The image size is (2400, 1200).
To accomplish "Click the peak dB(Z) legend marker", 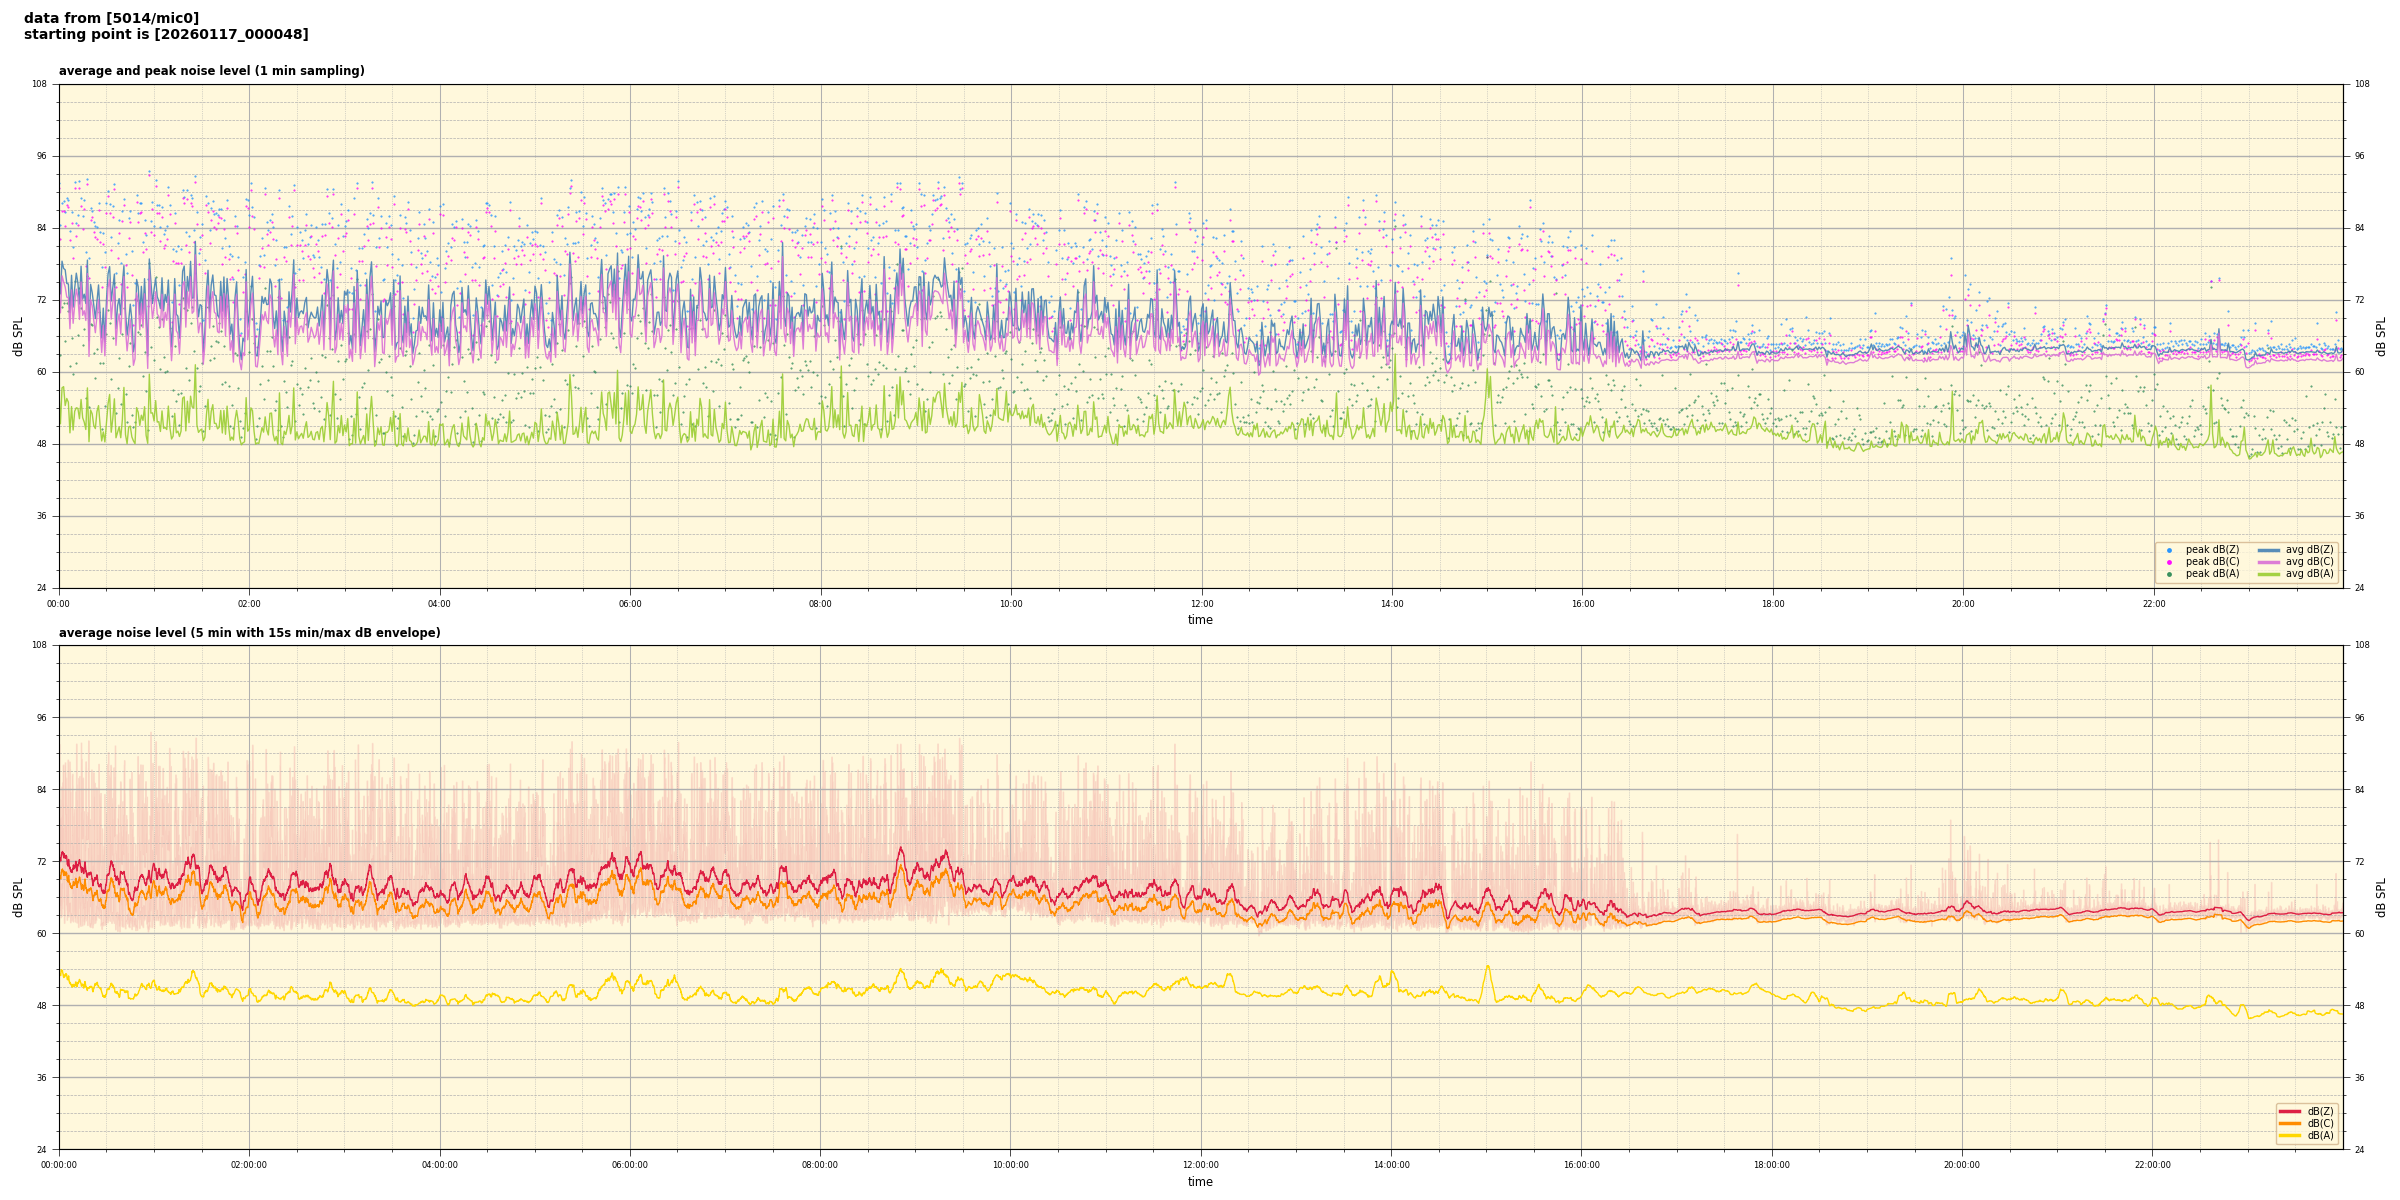I will tap(2169, 550).
